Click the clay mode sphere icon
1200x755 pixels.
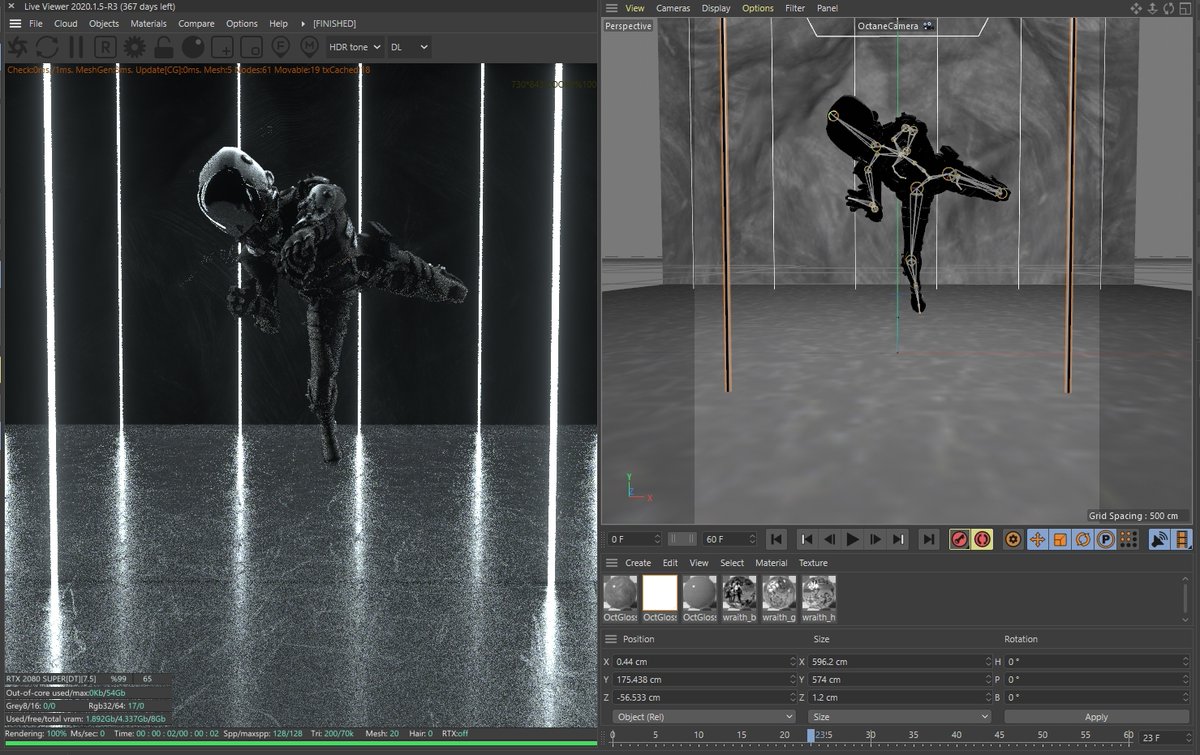coord(193,46)
